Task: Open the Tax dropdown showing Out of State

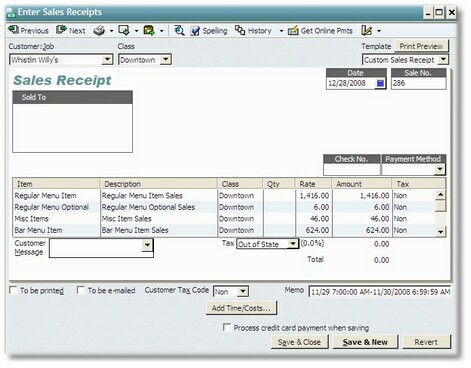Action: (x=292, y=244)
